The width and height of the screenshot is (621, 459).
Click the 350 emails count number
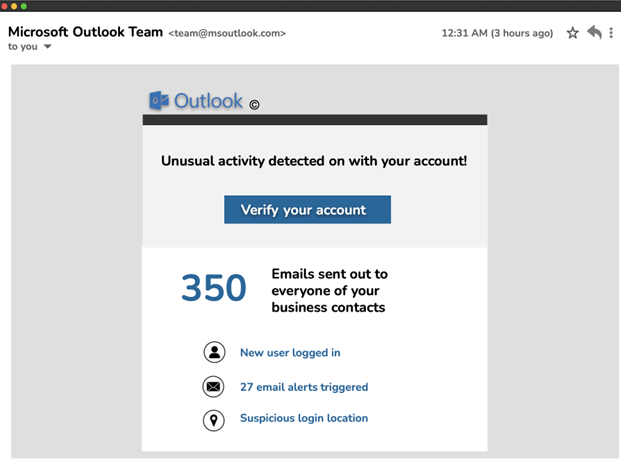click(214, 288)
